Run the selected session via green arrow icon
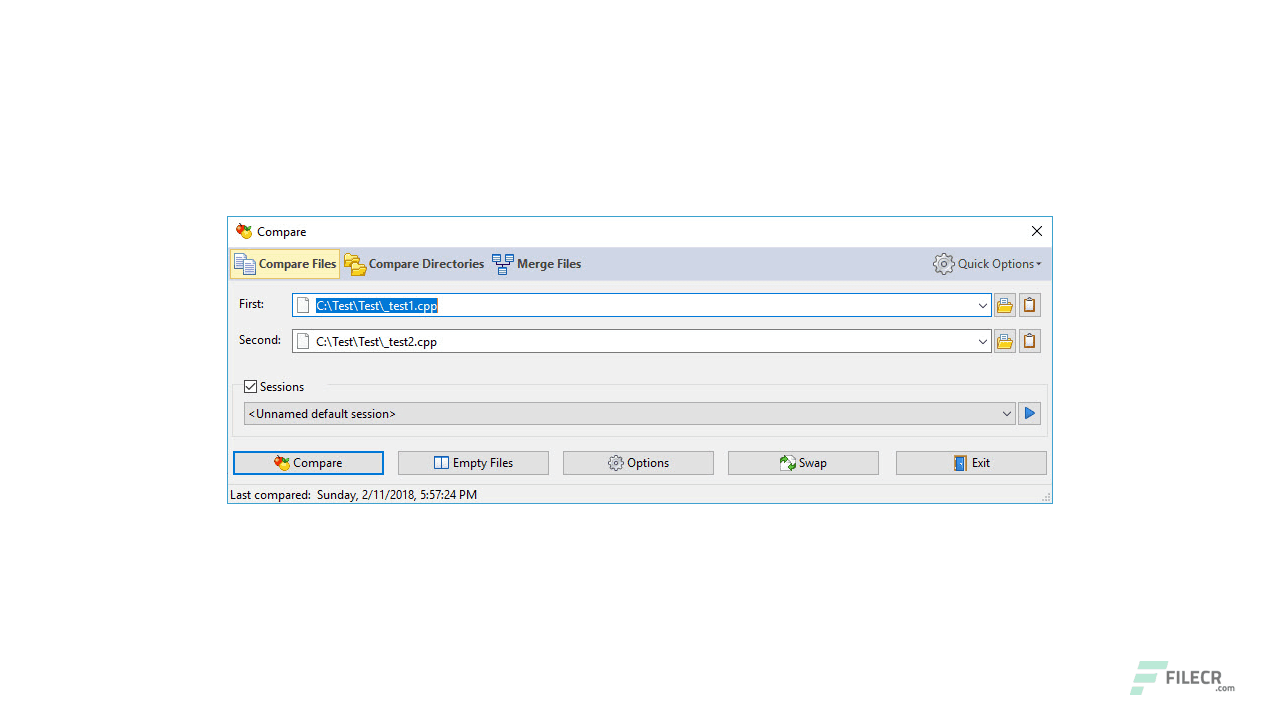 (x=1029, y=413)
